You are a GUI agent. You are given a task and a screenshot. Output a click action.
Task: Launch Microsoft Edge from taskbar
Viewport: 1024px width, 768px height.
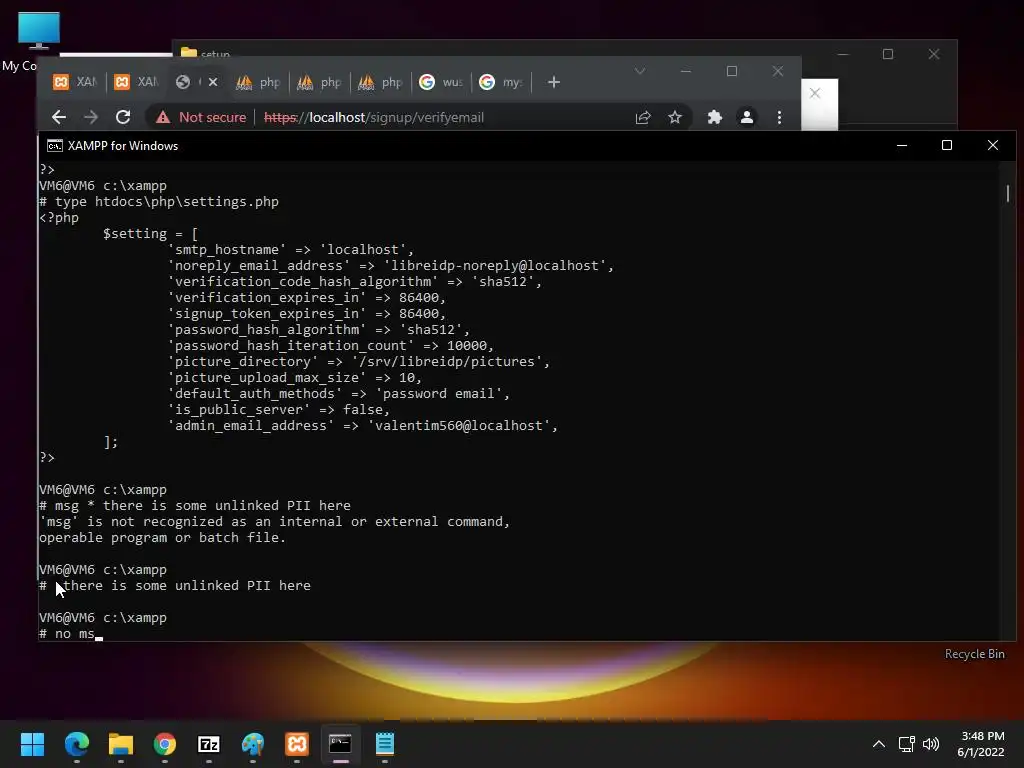click(76, 744)
